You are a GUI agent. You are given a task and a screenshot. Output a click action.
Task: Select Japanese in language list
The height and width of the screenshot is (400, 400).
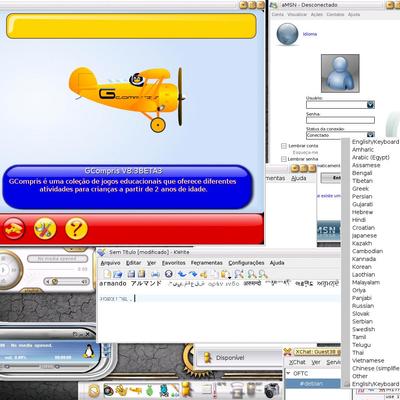[x=364, y=235]
